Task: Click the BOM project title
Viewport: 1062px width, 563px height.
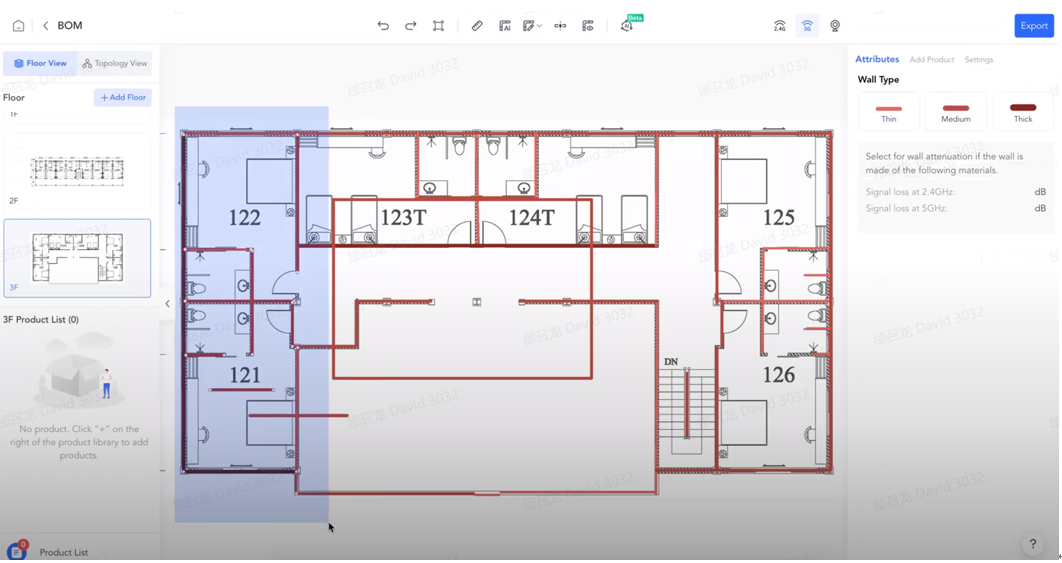Action: 70,26
